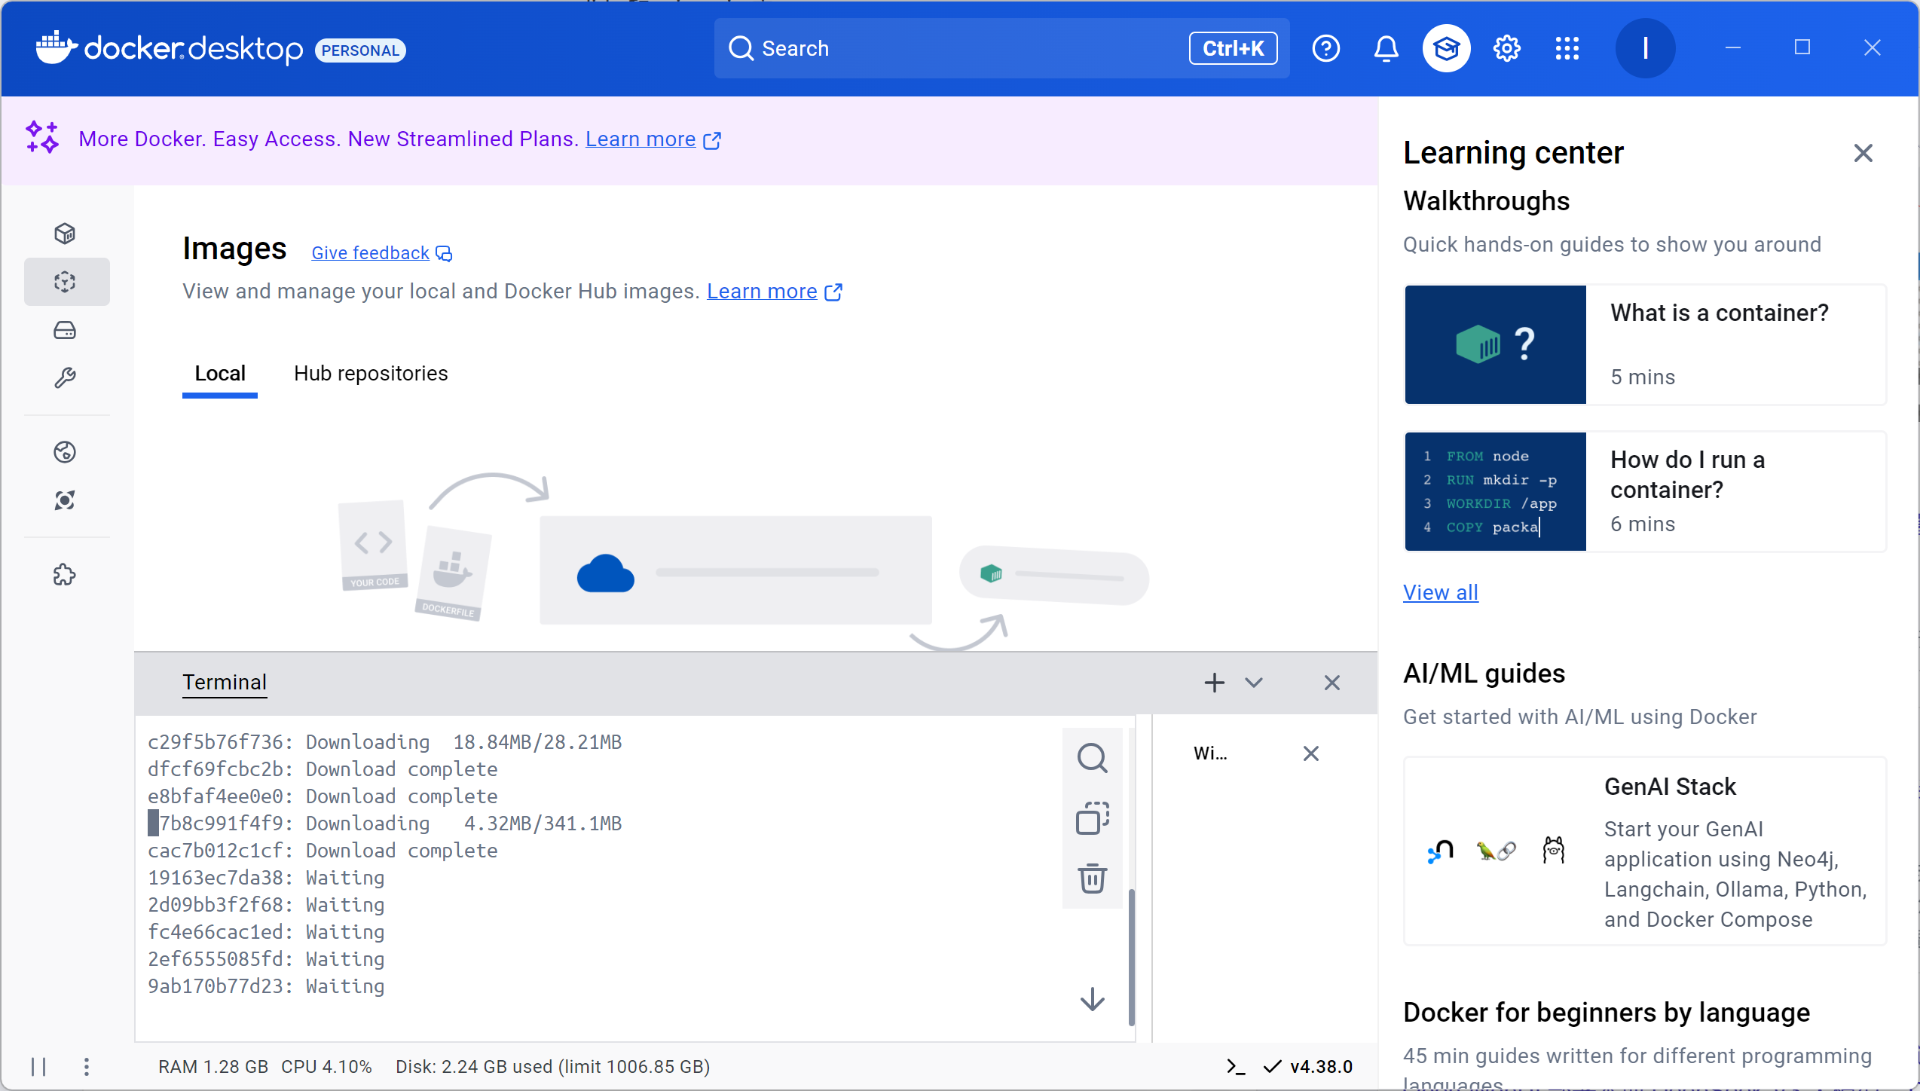Open the Docker Hub sidebar icon

[x=65, y=452]
